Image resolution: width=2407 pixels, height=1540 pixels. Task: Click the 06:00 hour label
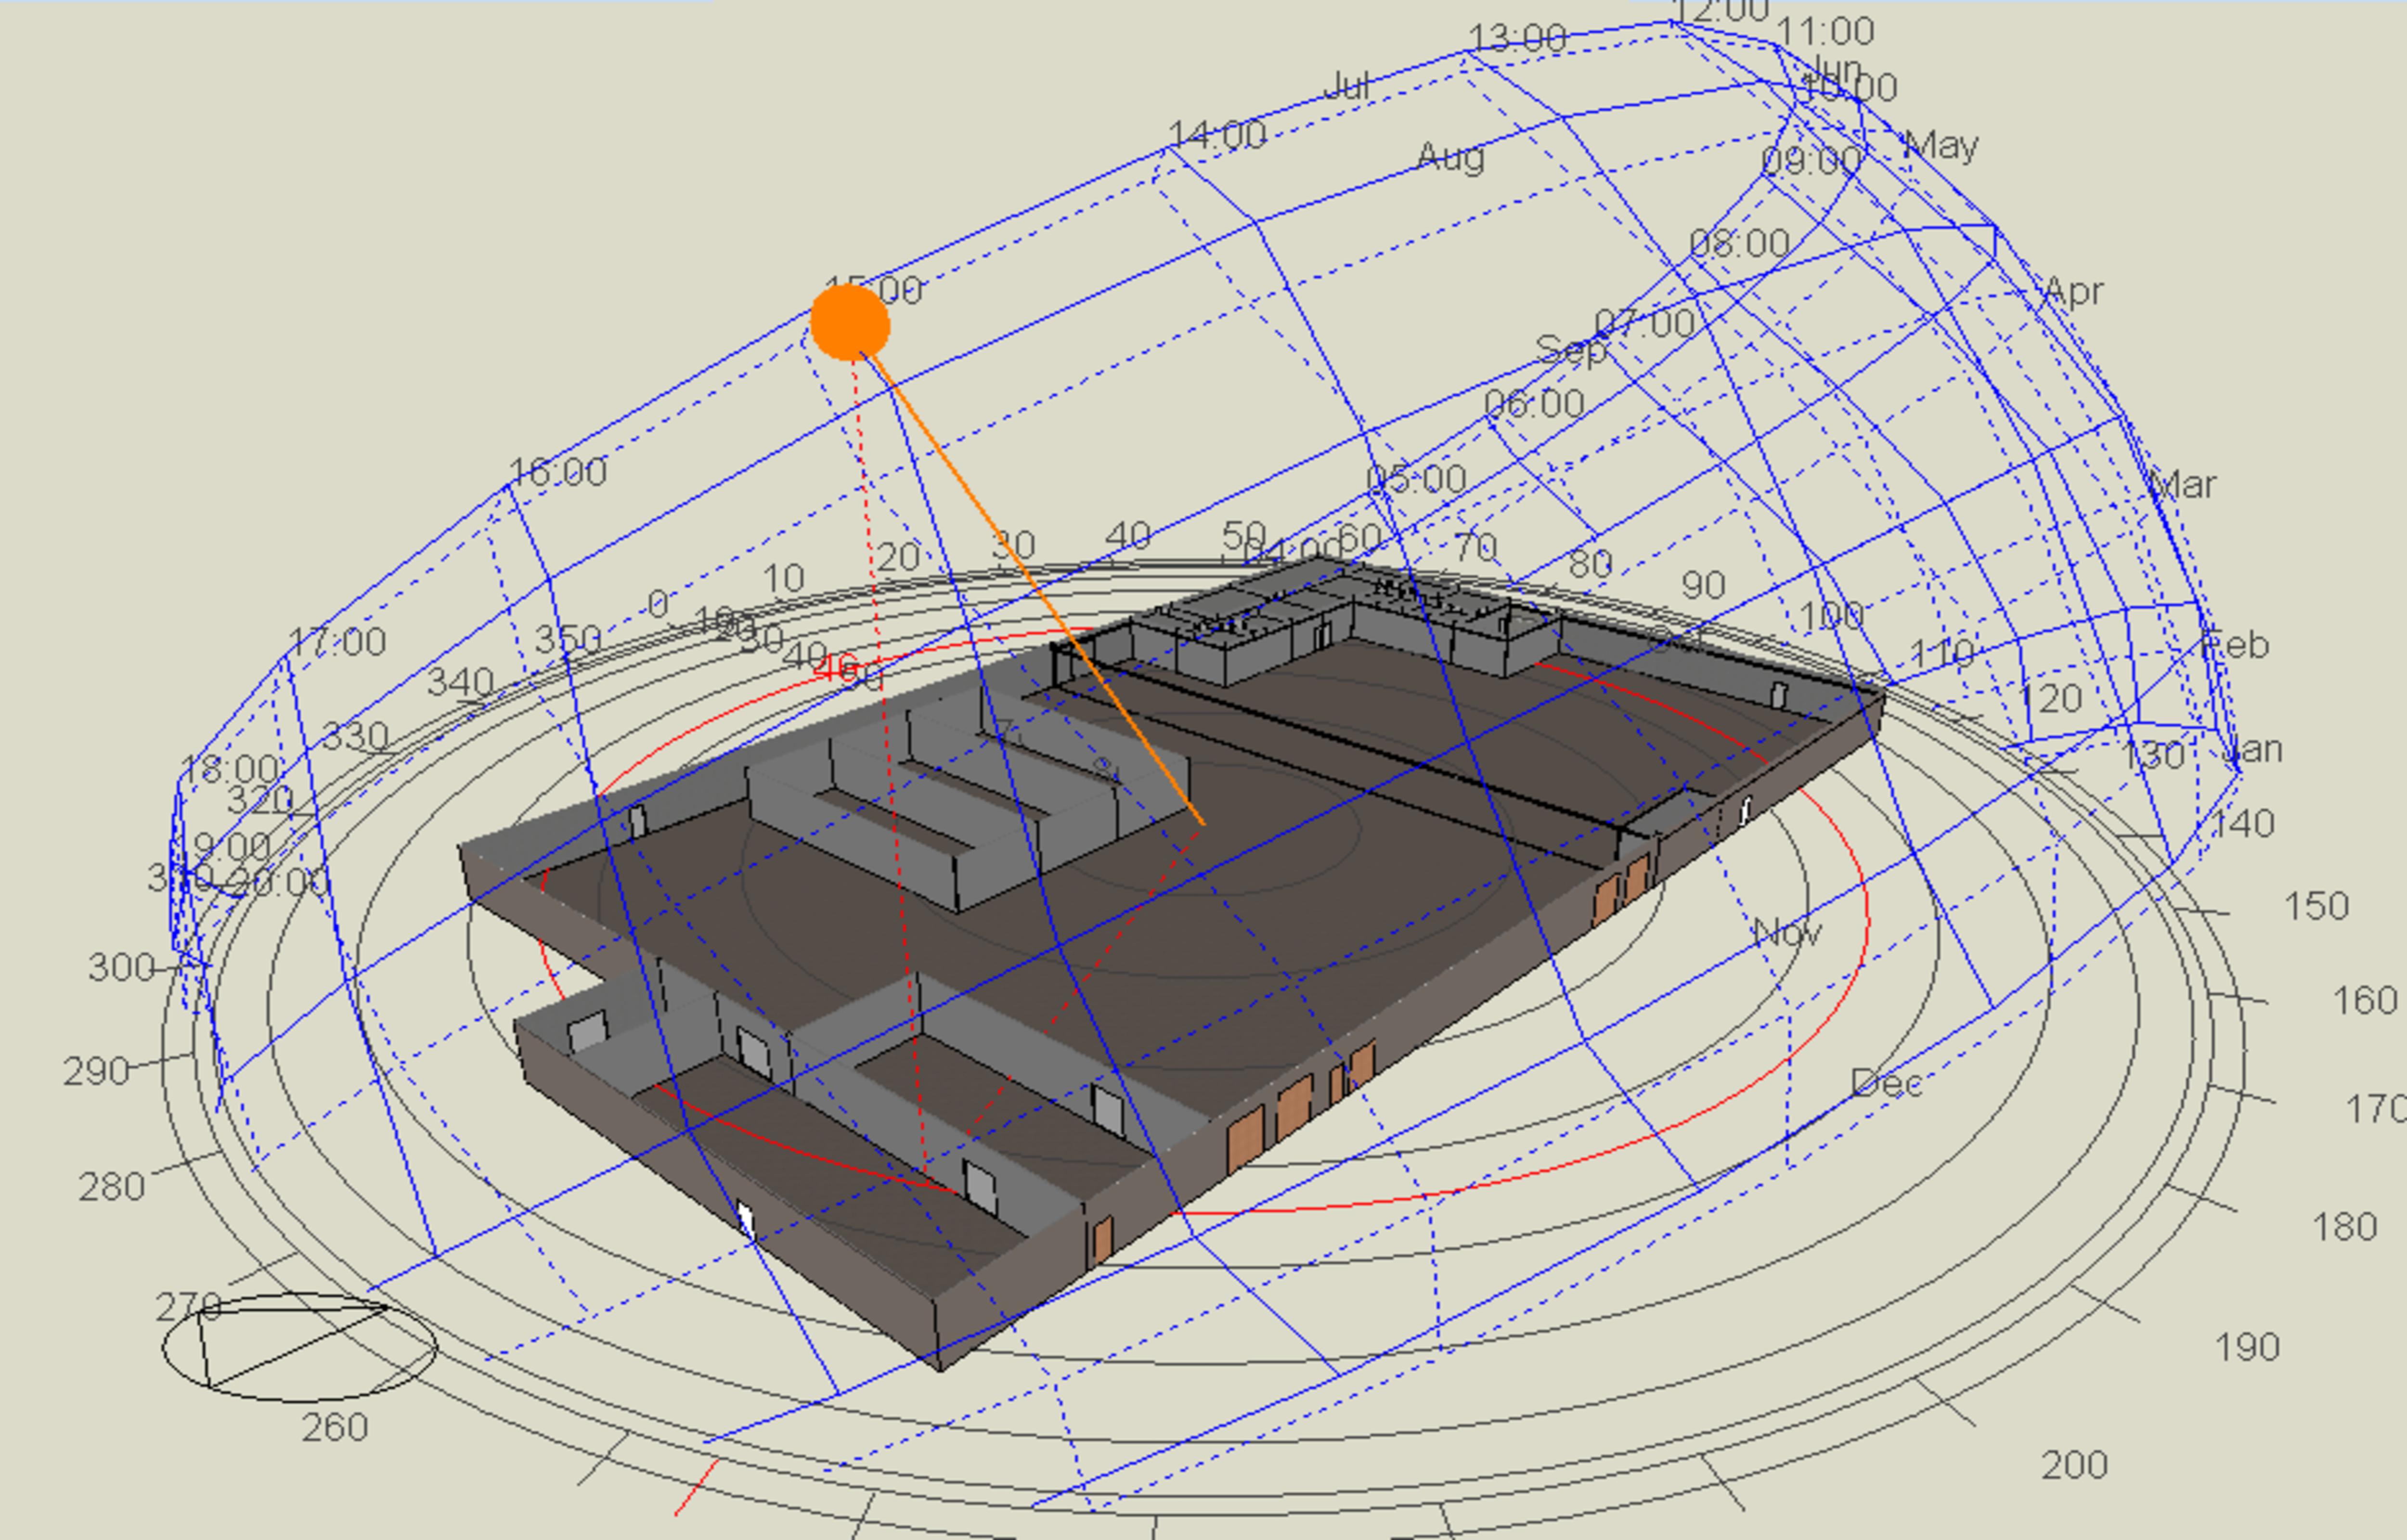(1534, 403)
